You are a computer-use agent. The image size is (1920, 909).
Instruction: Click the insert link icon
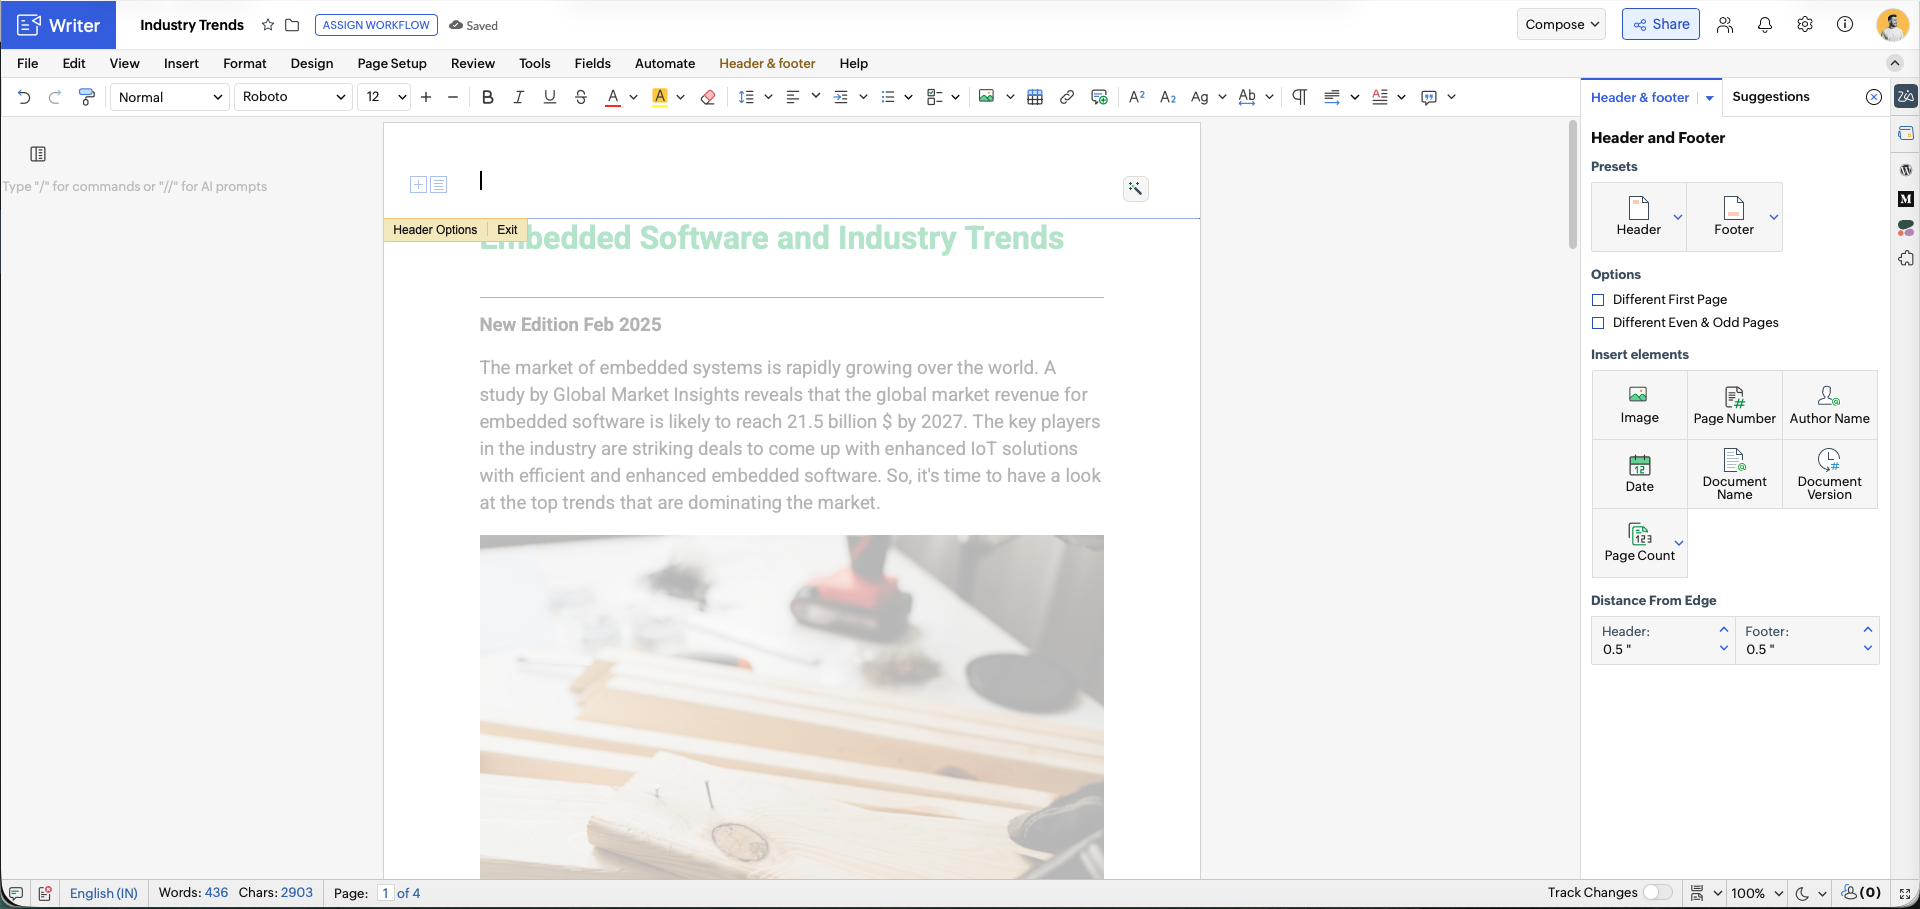1067,97
